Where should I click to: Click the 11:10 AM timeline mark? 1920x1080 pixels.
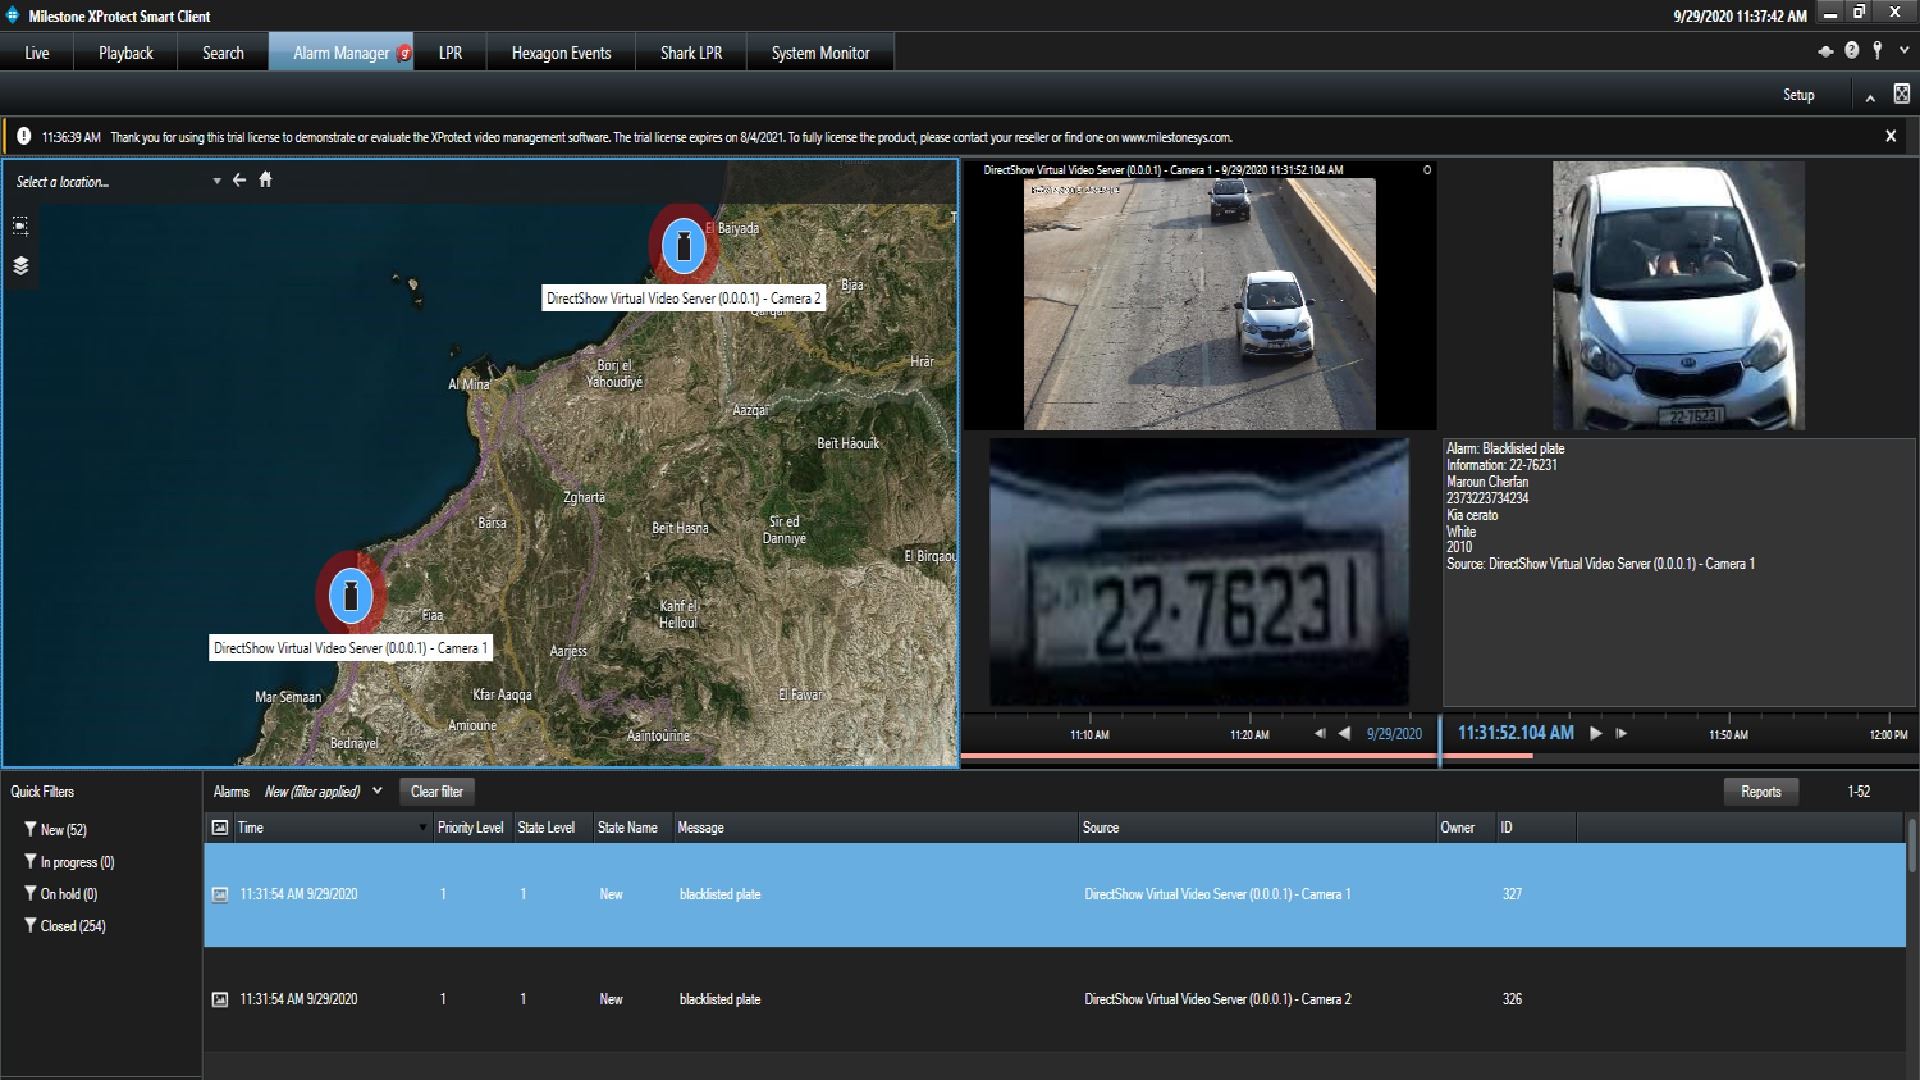click(1089, 735)
